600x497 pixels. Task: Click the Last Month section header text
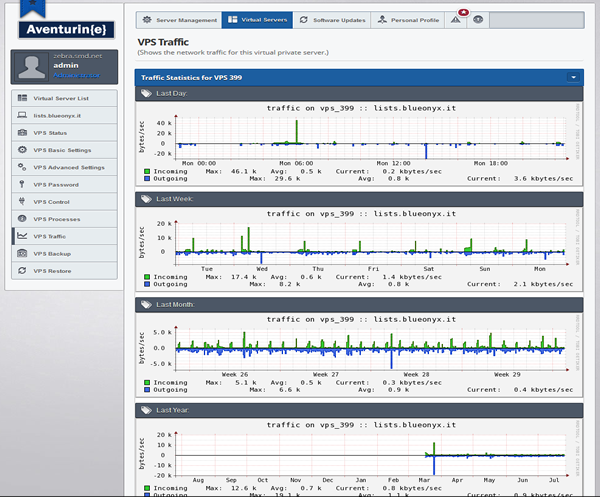[175, 305]
